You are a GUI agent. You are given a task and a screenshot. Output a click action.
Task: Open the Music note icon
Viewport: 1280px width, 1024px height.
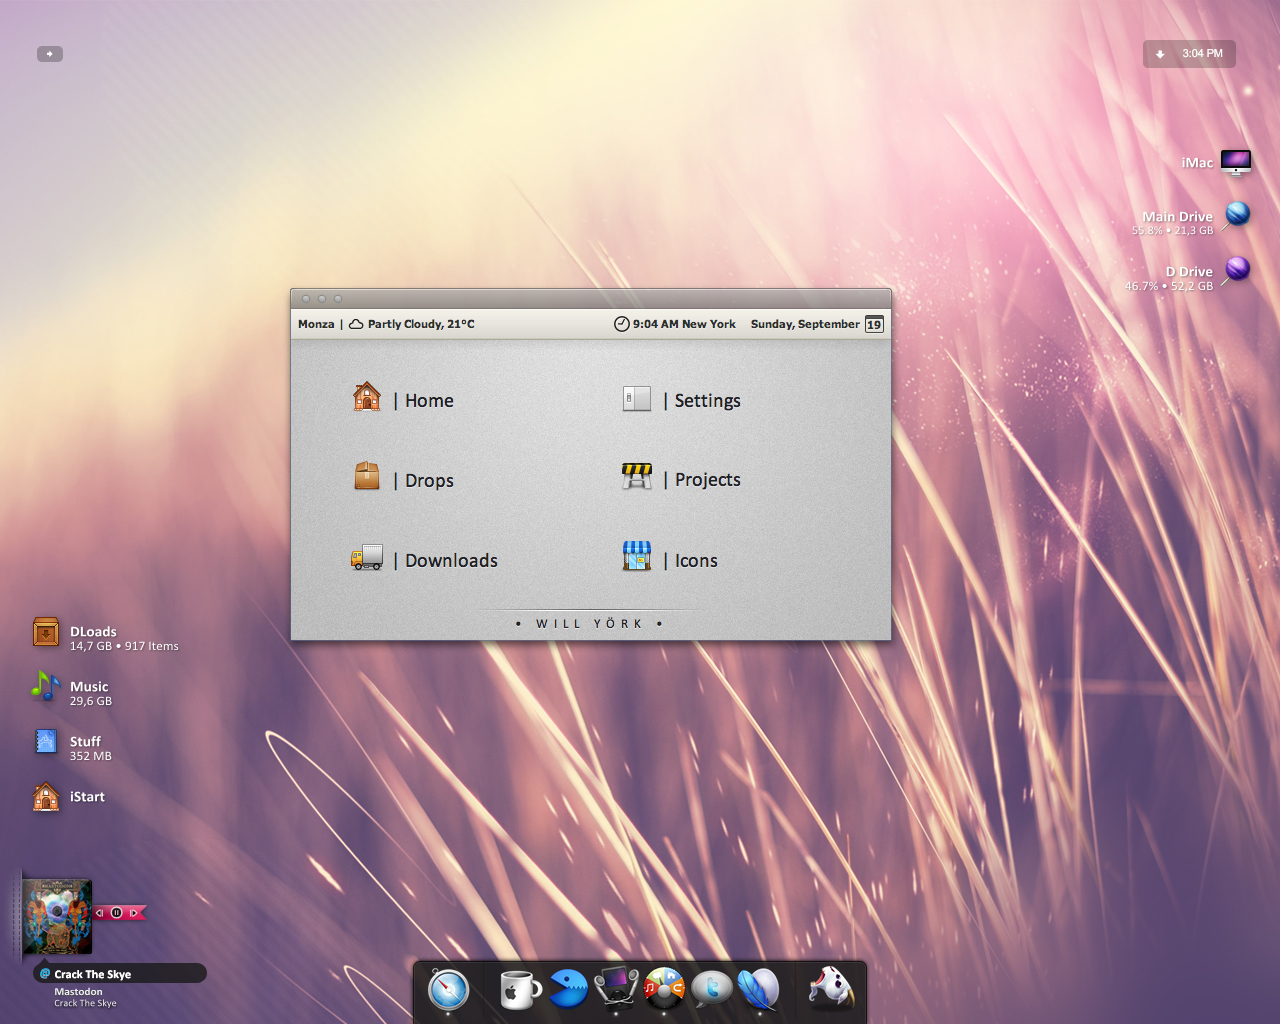[x=45, y=686]
